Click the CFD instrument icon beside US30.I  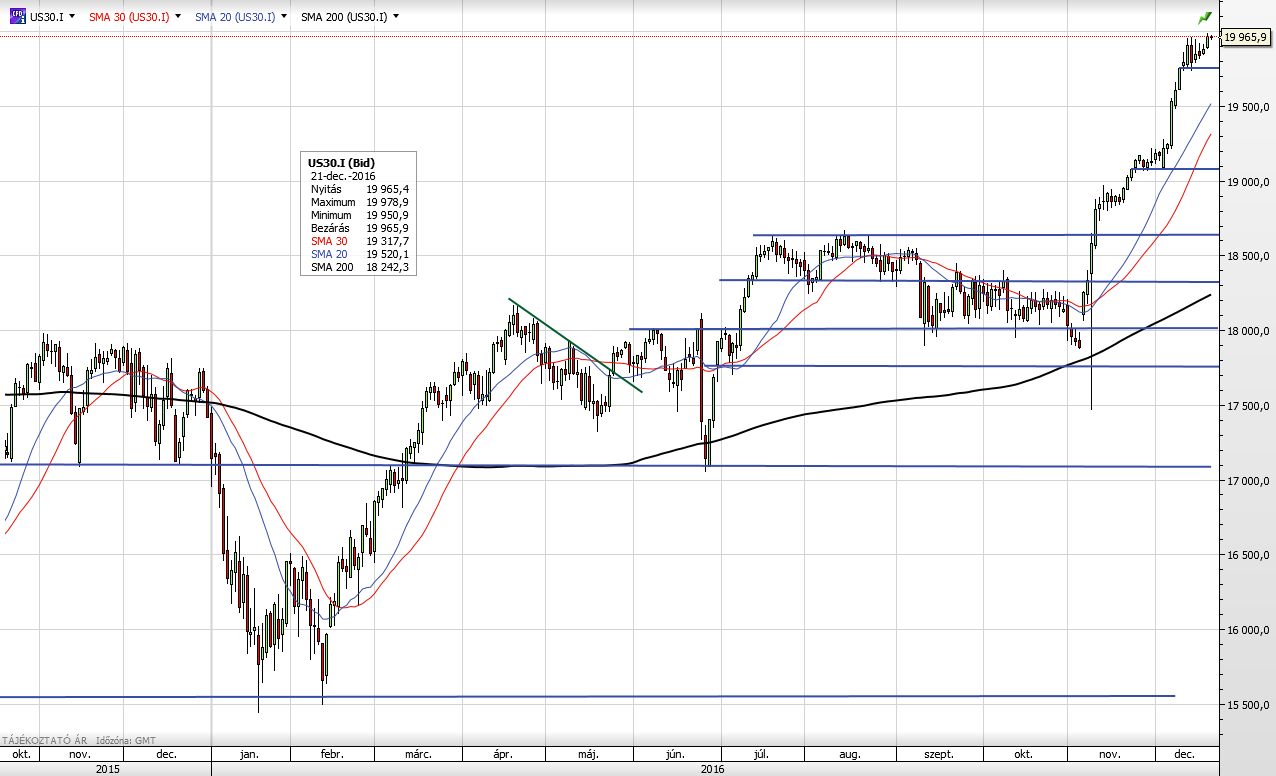click(x=16, y=16)
